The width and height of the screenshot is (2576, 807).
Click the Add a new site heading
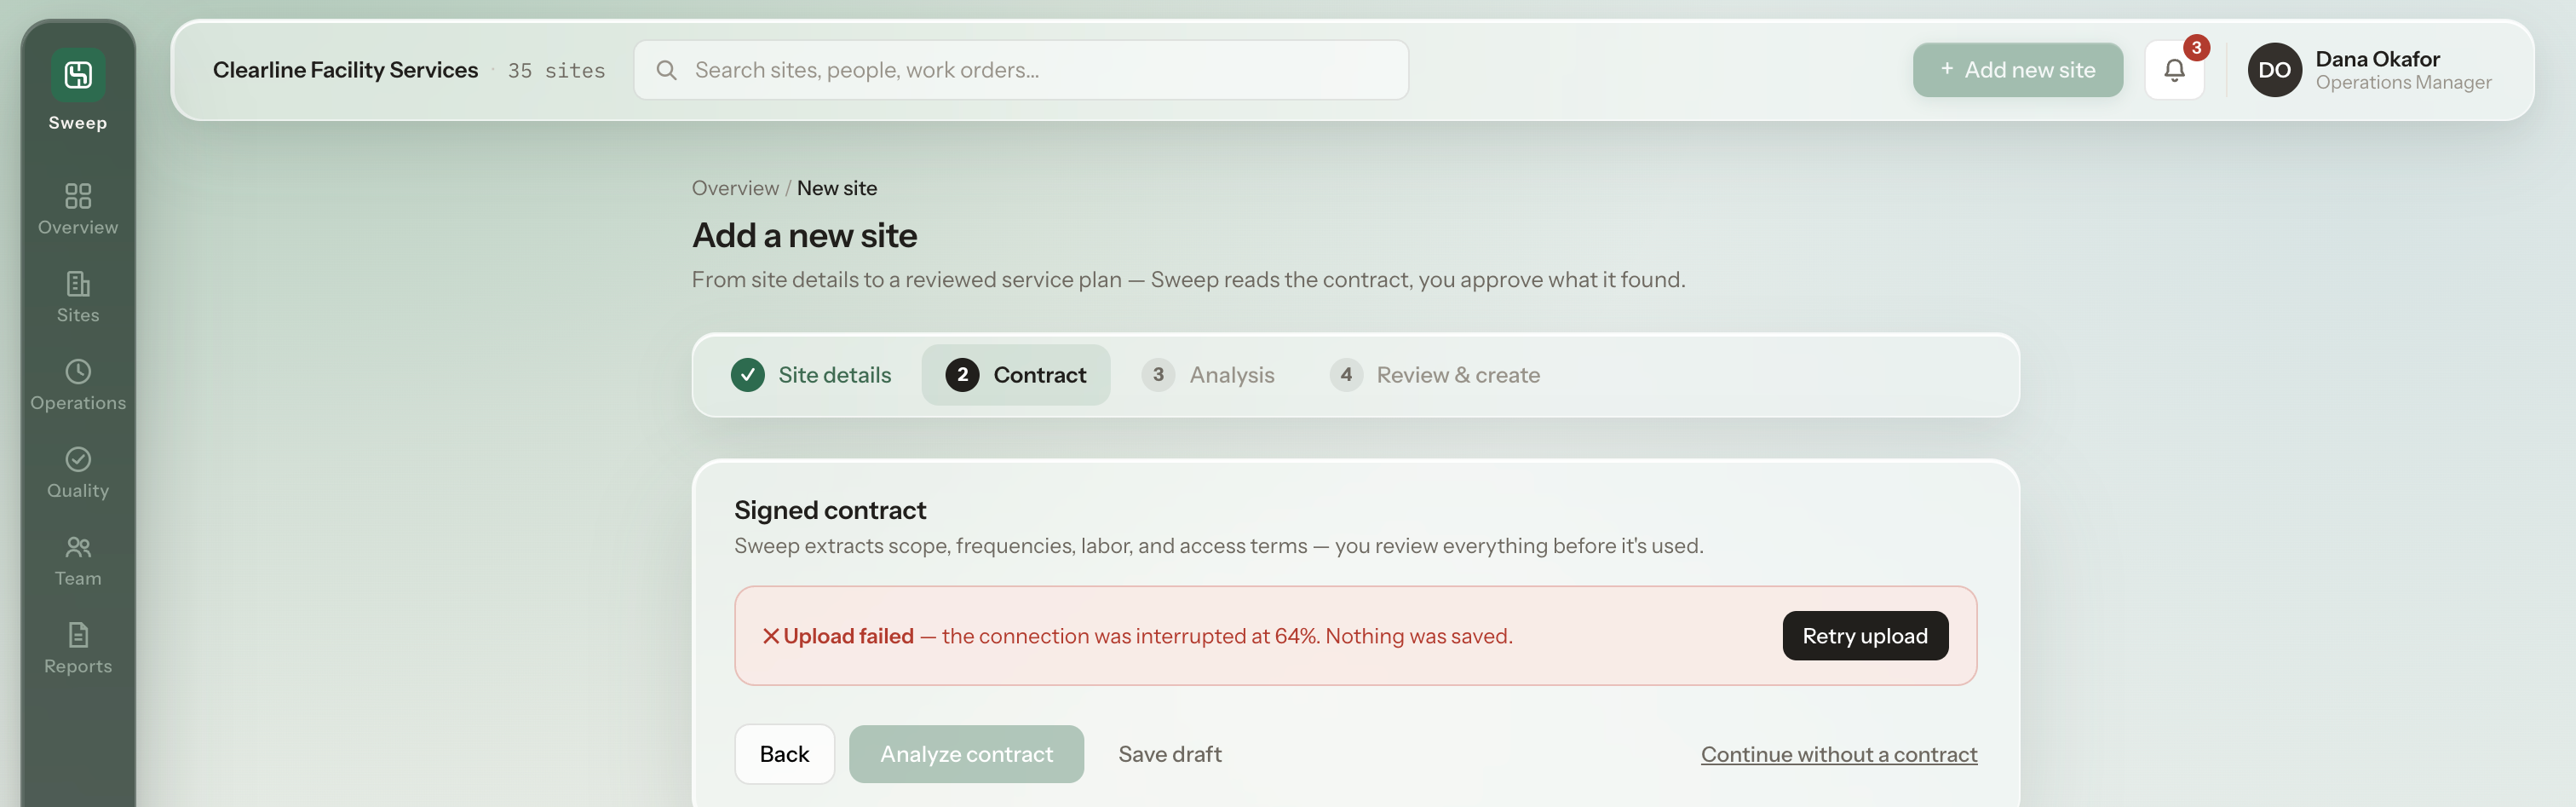pos(804,236)
